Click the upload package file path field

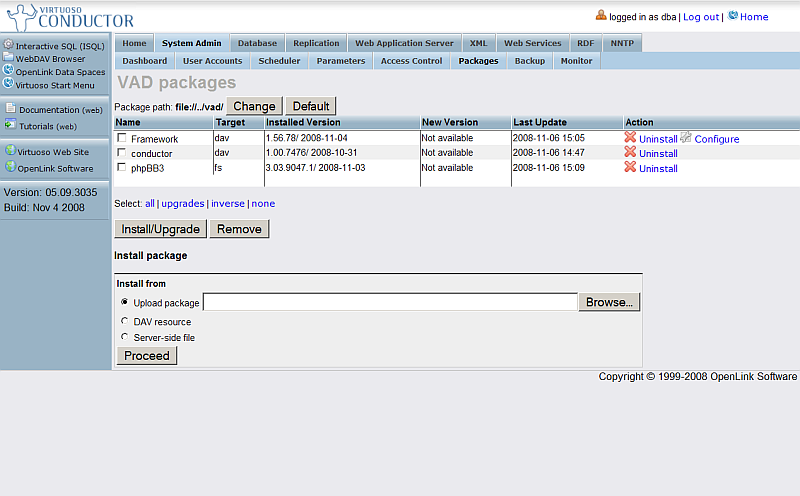click(390, 302)
